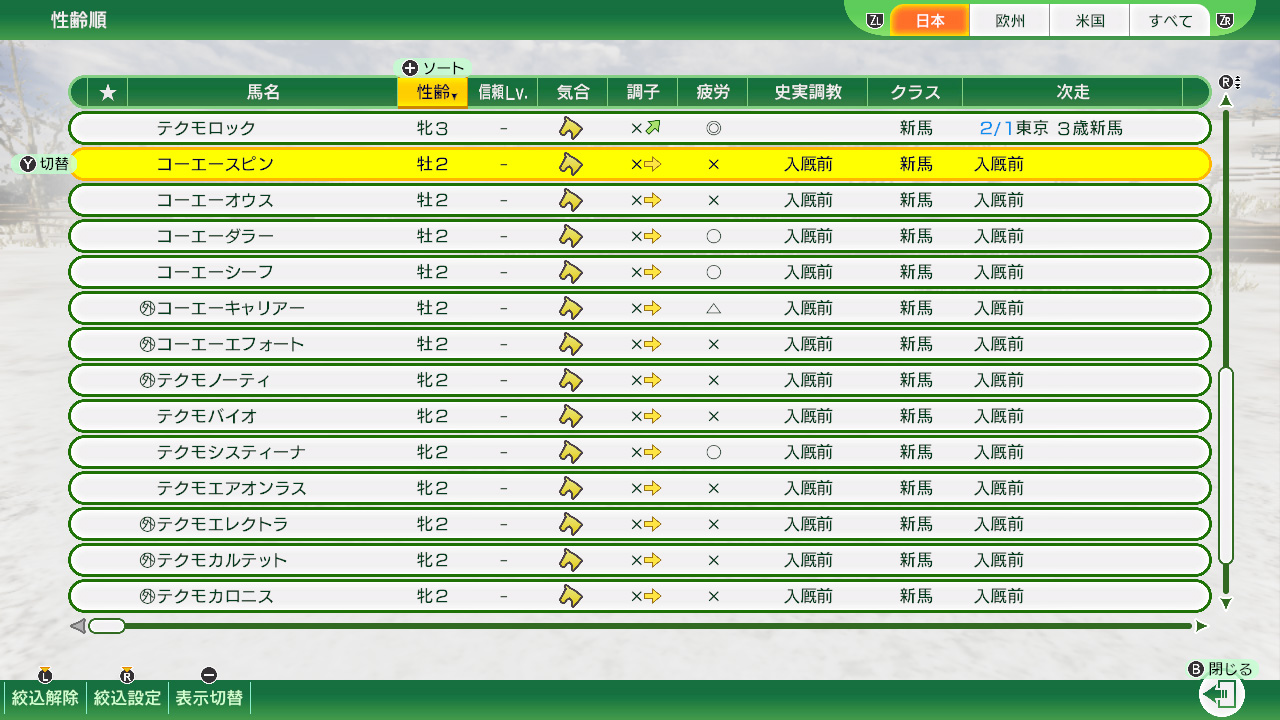
Task: Open filter settings via 絞込設定
Action: click(x=127, y=697)
